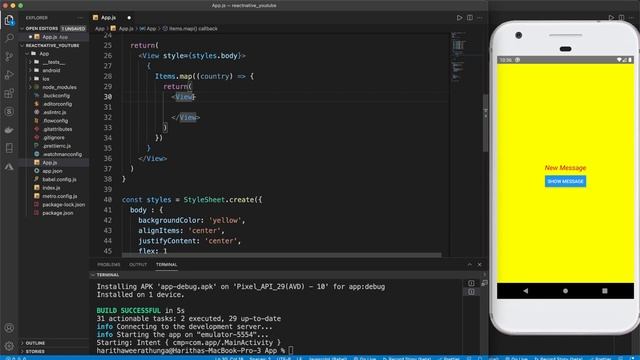Open .prettierrc.js file in explorer
The width and height of the screenshot is (640, 360).
coord(56,146)
